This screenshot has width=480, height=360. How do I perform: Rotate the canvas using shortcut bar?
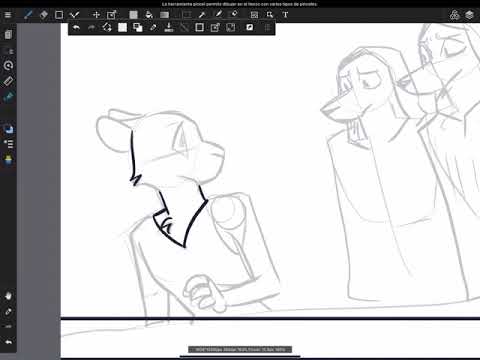(x=107, y=27)
